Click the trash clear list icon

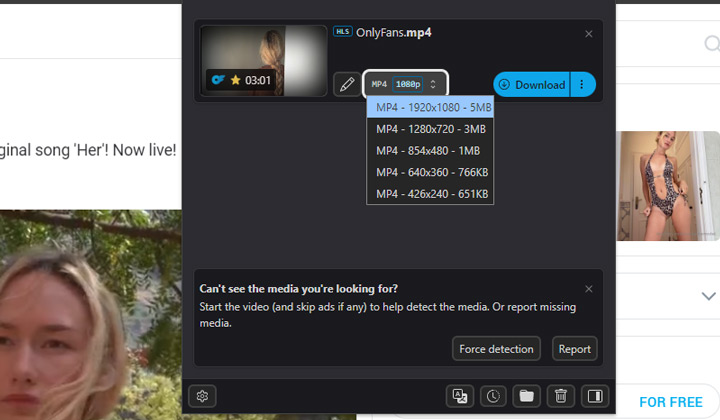click(x=561, y=396)
